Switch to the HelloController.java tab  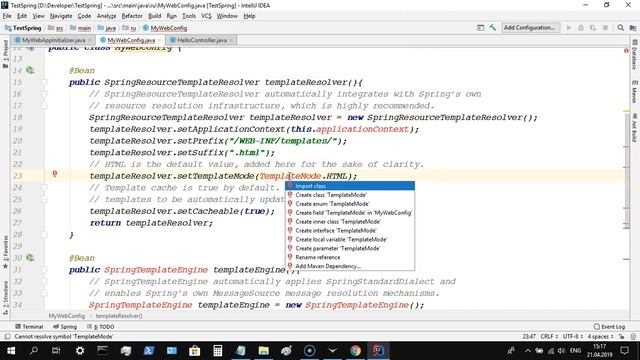(x=202, y=40)
